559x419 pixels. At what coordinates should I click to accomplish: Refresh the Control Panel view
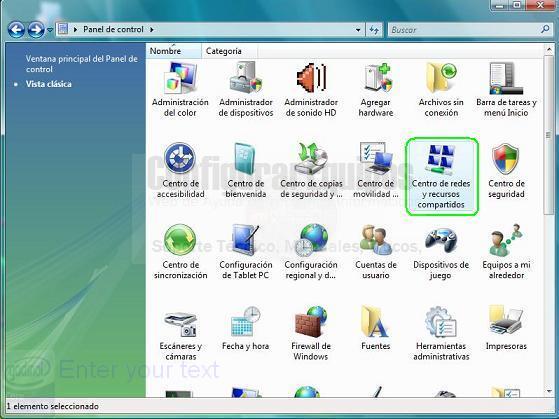pos(374,30)
